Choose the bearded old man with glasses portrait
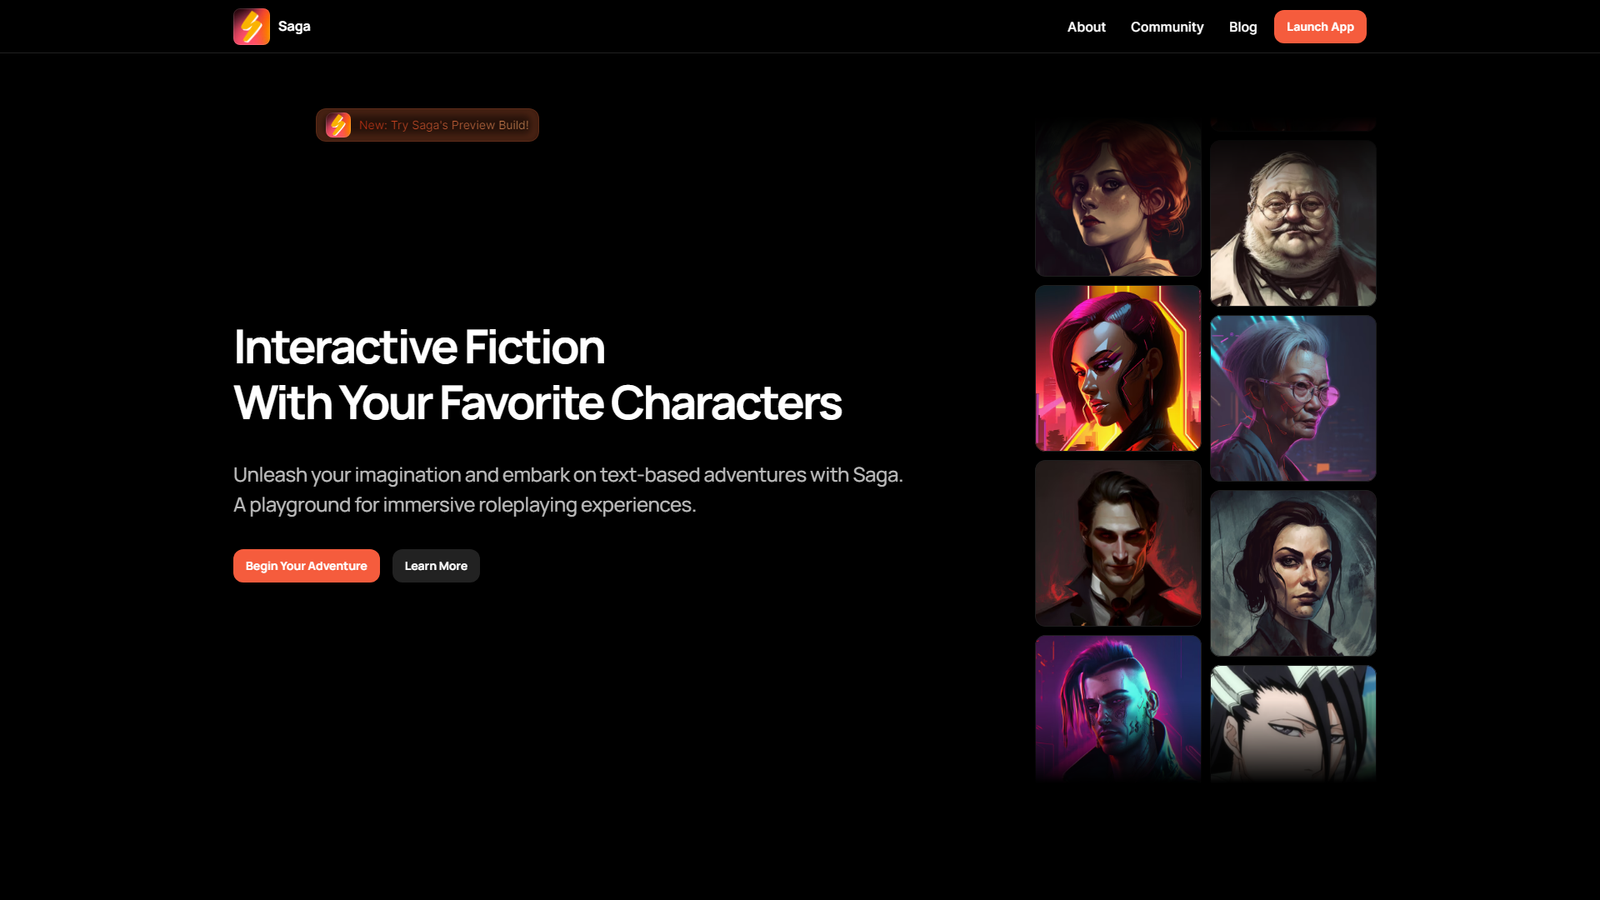The width and height of the screenshot is (1600, 900). pos(1293,223)
